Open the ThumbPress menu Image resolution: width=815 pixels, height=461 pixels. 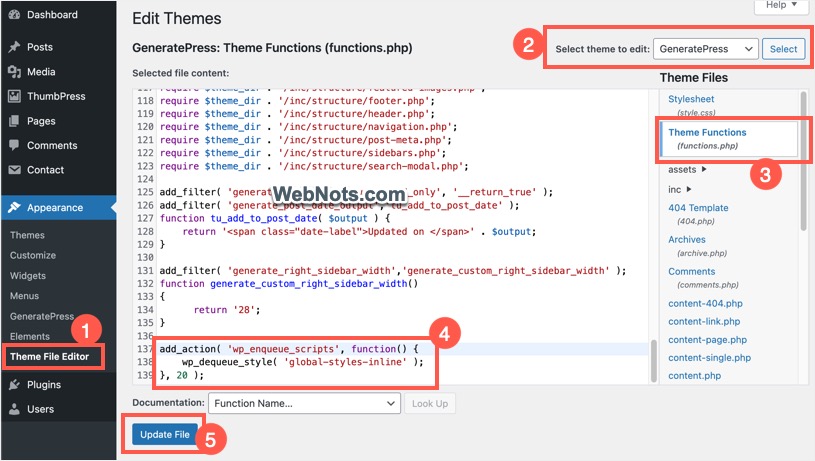tap(58, 96)
